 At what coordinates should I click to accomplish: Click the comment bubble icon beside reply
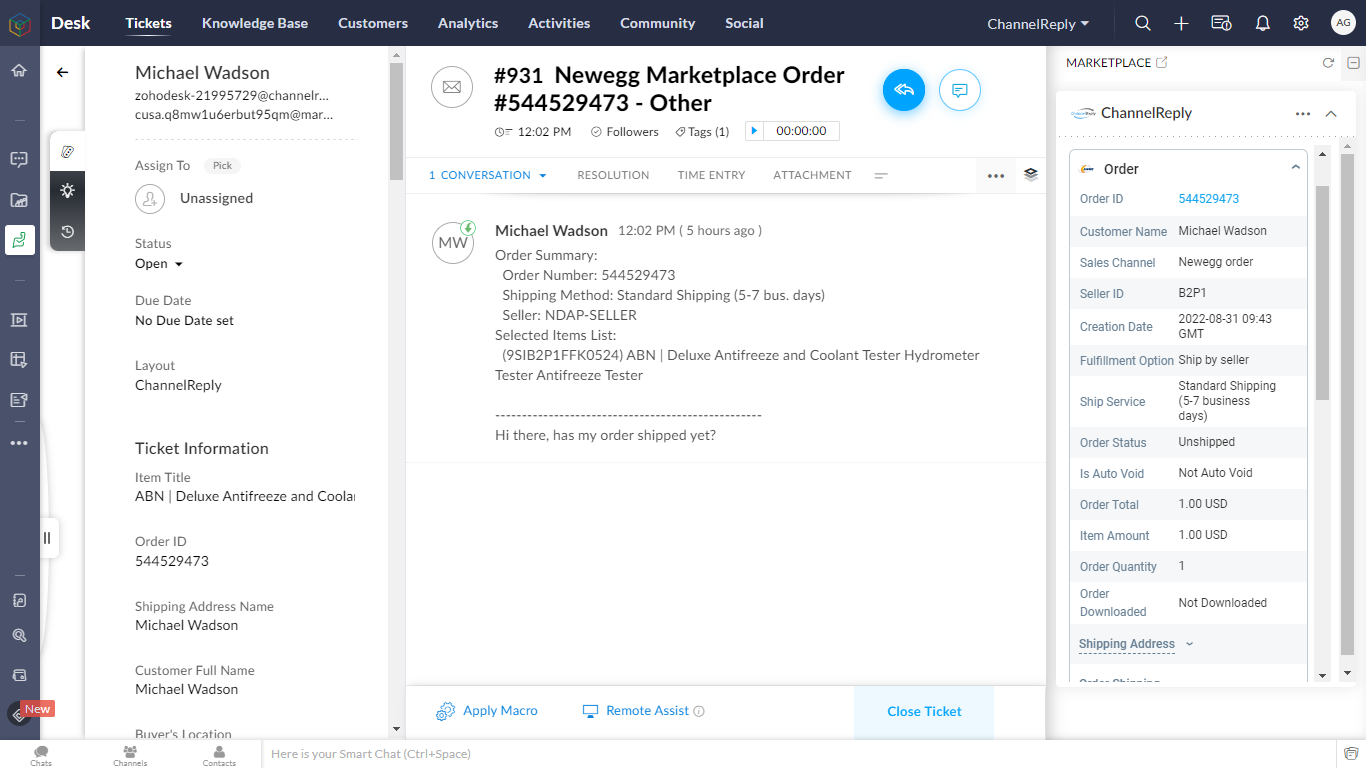tap(960, 90)
